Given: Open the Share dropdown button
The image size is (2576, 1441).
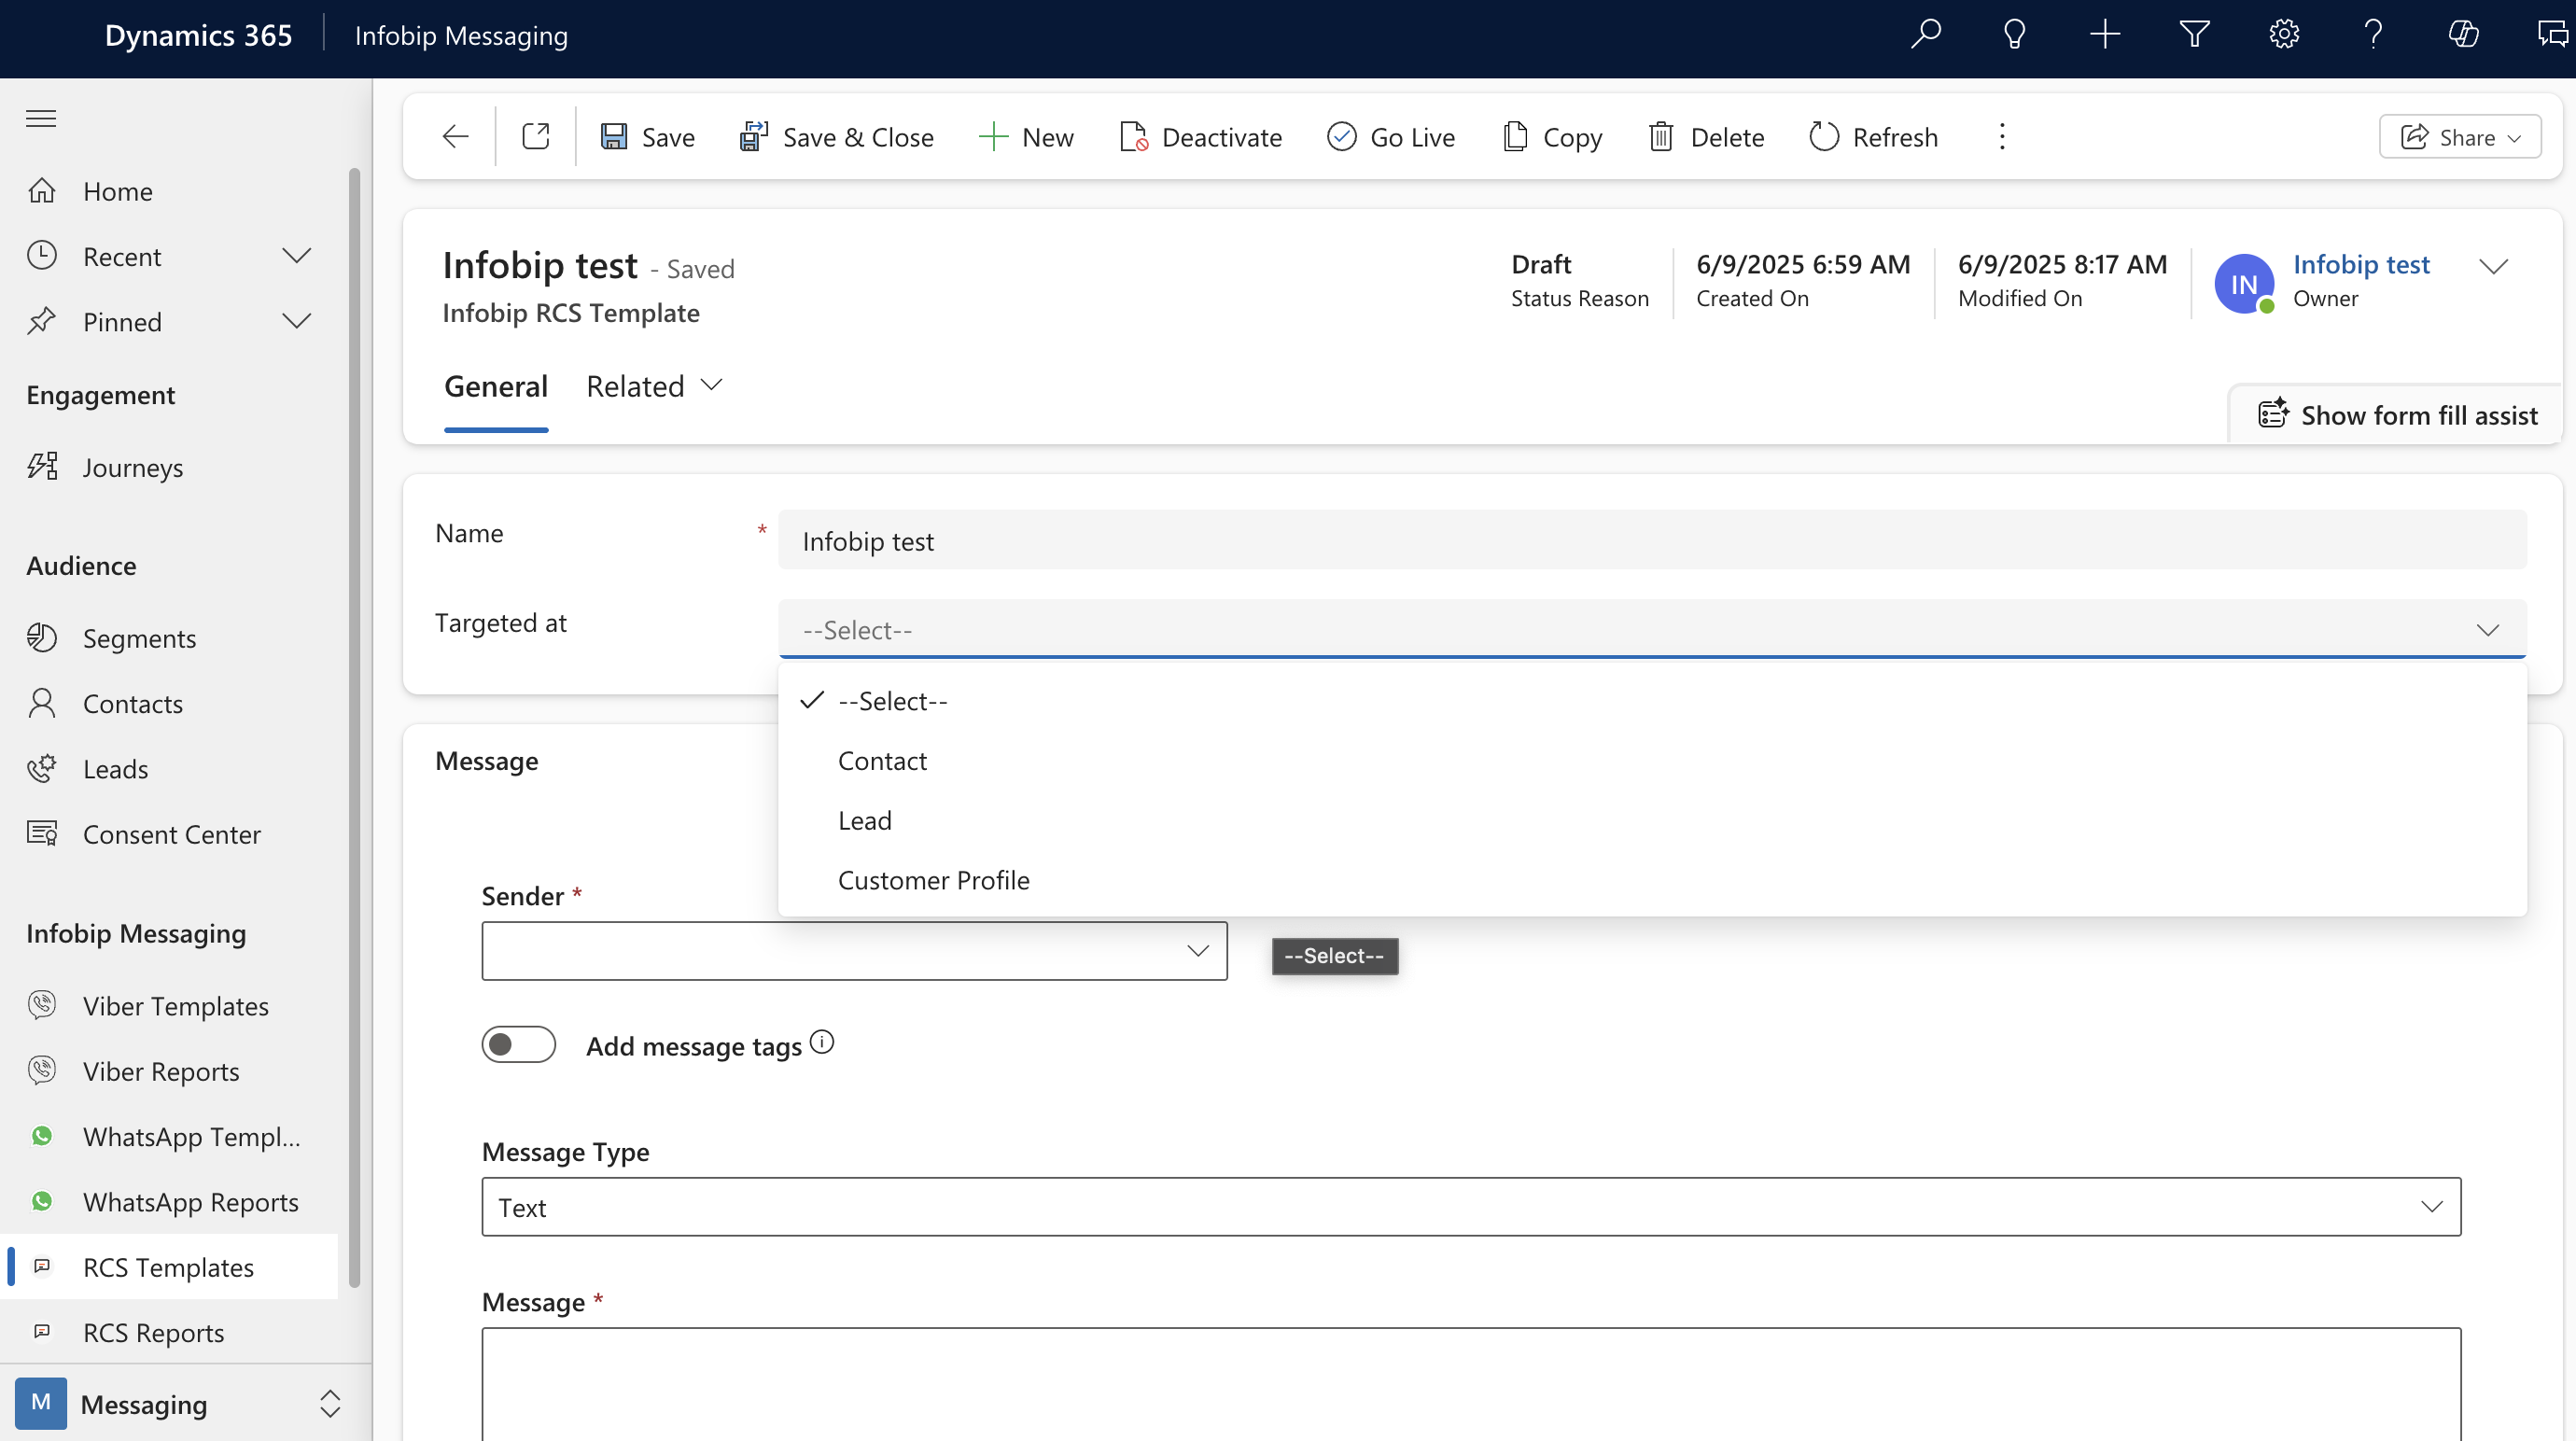Looking at the screenshot, I should 2459,137.
